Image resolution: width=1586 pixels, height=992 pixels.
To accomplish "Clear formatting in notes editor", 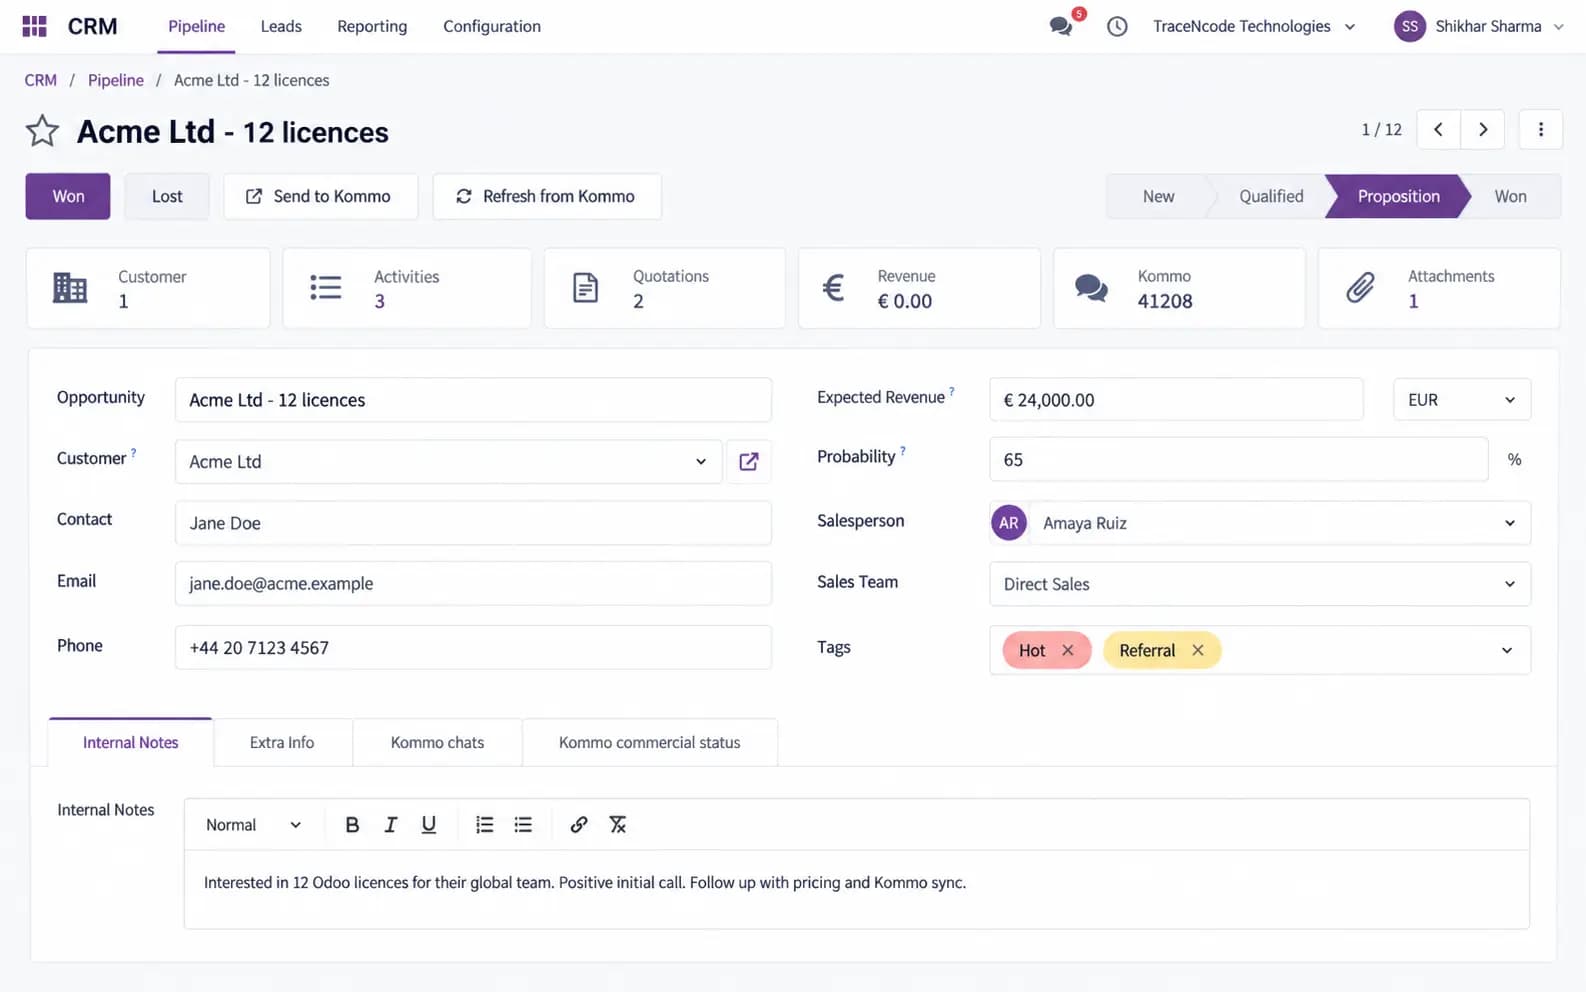I will pos(618,825).
